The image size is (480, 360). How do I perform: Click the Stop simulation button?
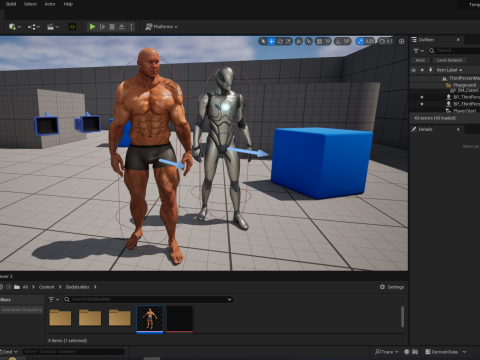[x=112, y=27]
